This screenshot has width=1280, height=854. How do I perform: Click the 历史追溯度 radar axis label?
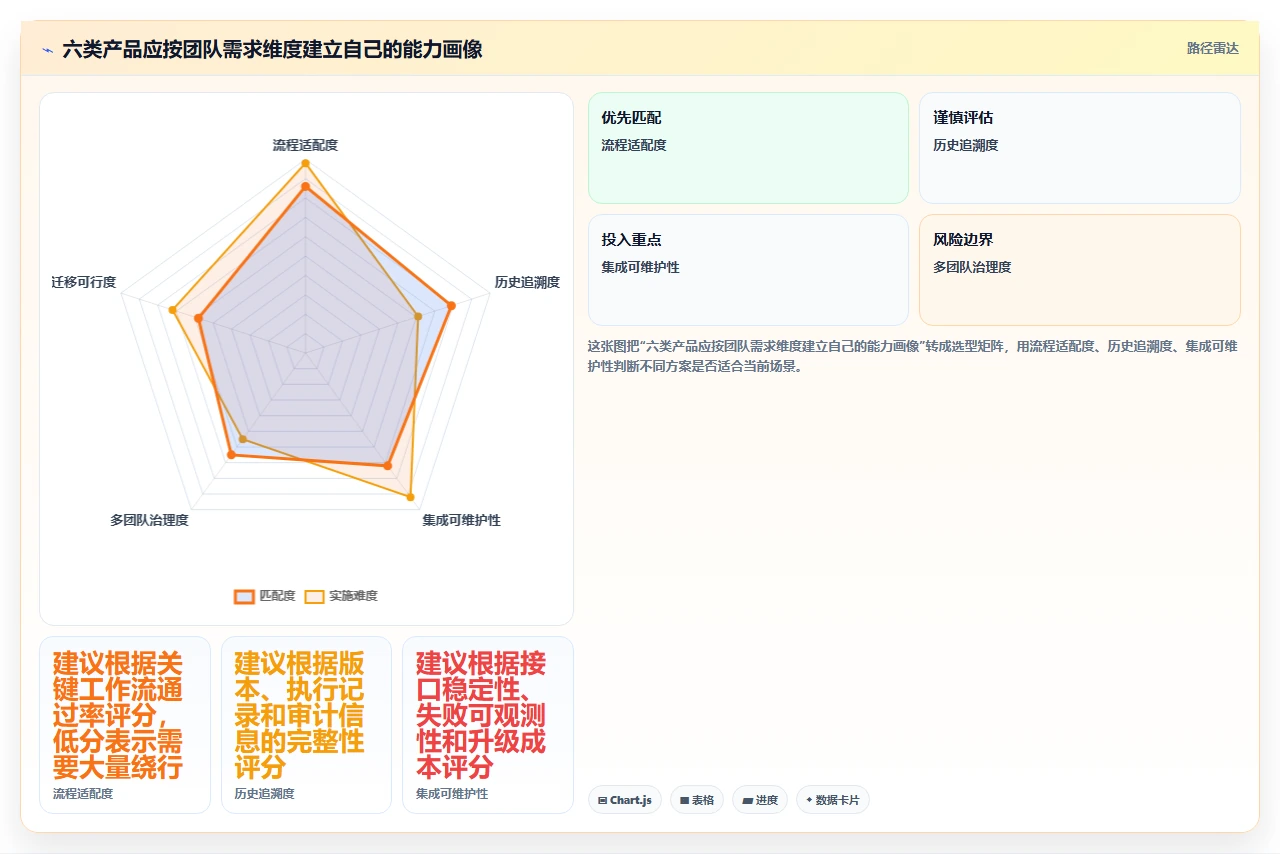(x=527, y=282)
